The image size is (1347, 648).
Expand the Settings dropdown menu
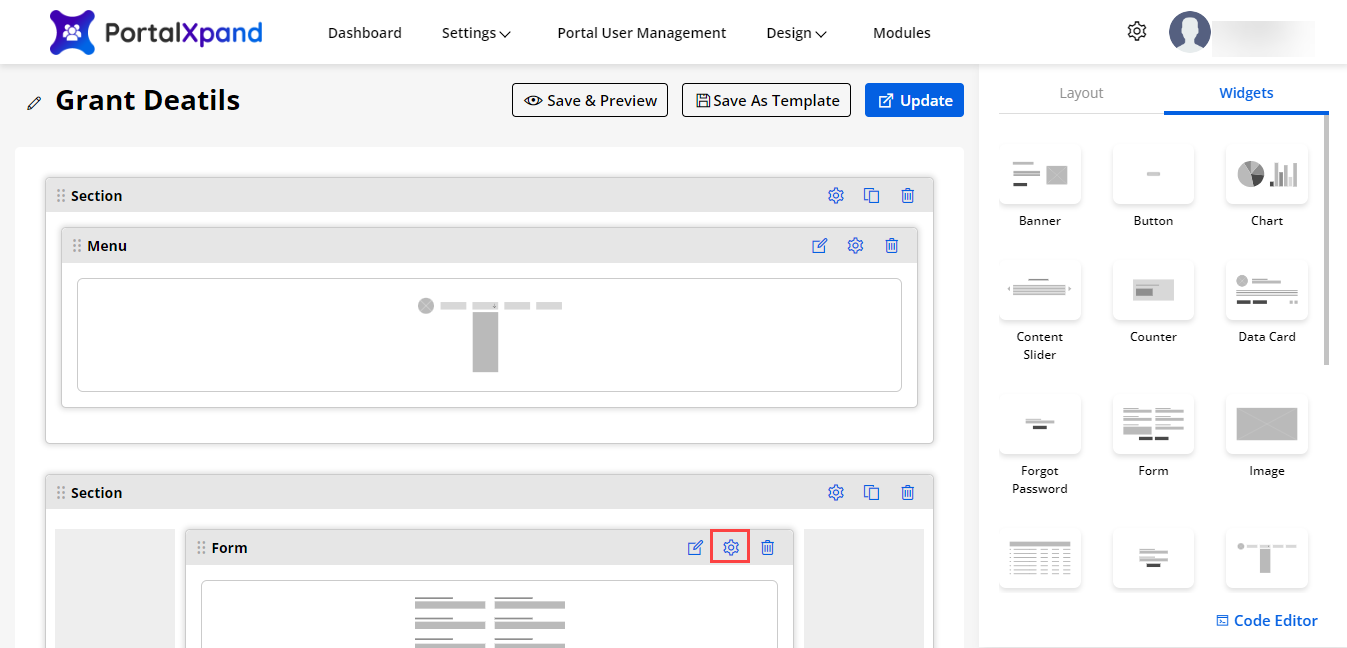point(476,33)
